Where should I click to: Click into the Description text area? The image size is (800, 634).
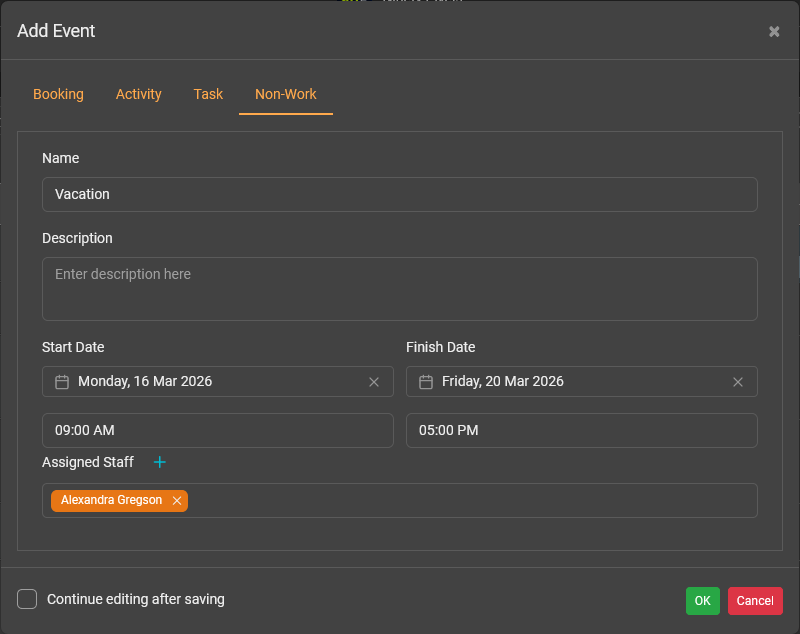click(399, 289)
